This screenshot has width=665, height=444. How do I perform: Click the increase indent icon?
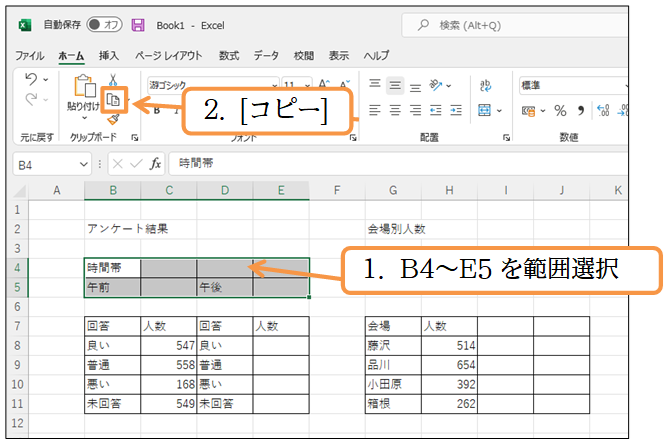coord(456,111)
